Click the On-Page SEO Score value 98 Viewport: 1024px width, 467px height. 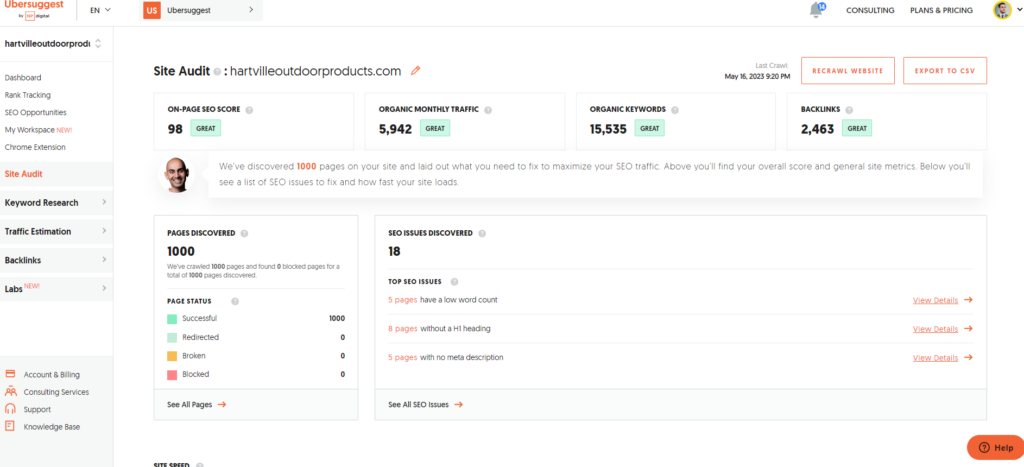[x=175, y=129]
